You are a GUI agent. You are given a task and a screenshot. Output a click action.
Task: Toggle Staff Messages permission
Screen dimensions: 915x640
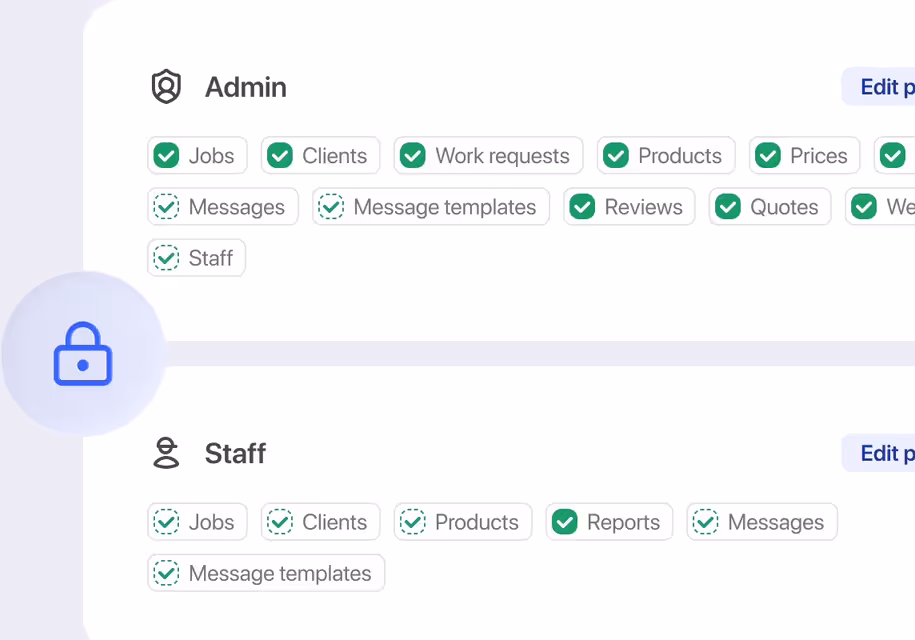(762, 522)
